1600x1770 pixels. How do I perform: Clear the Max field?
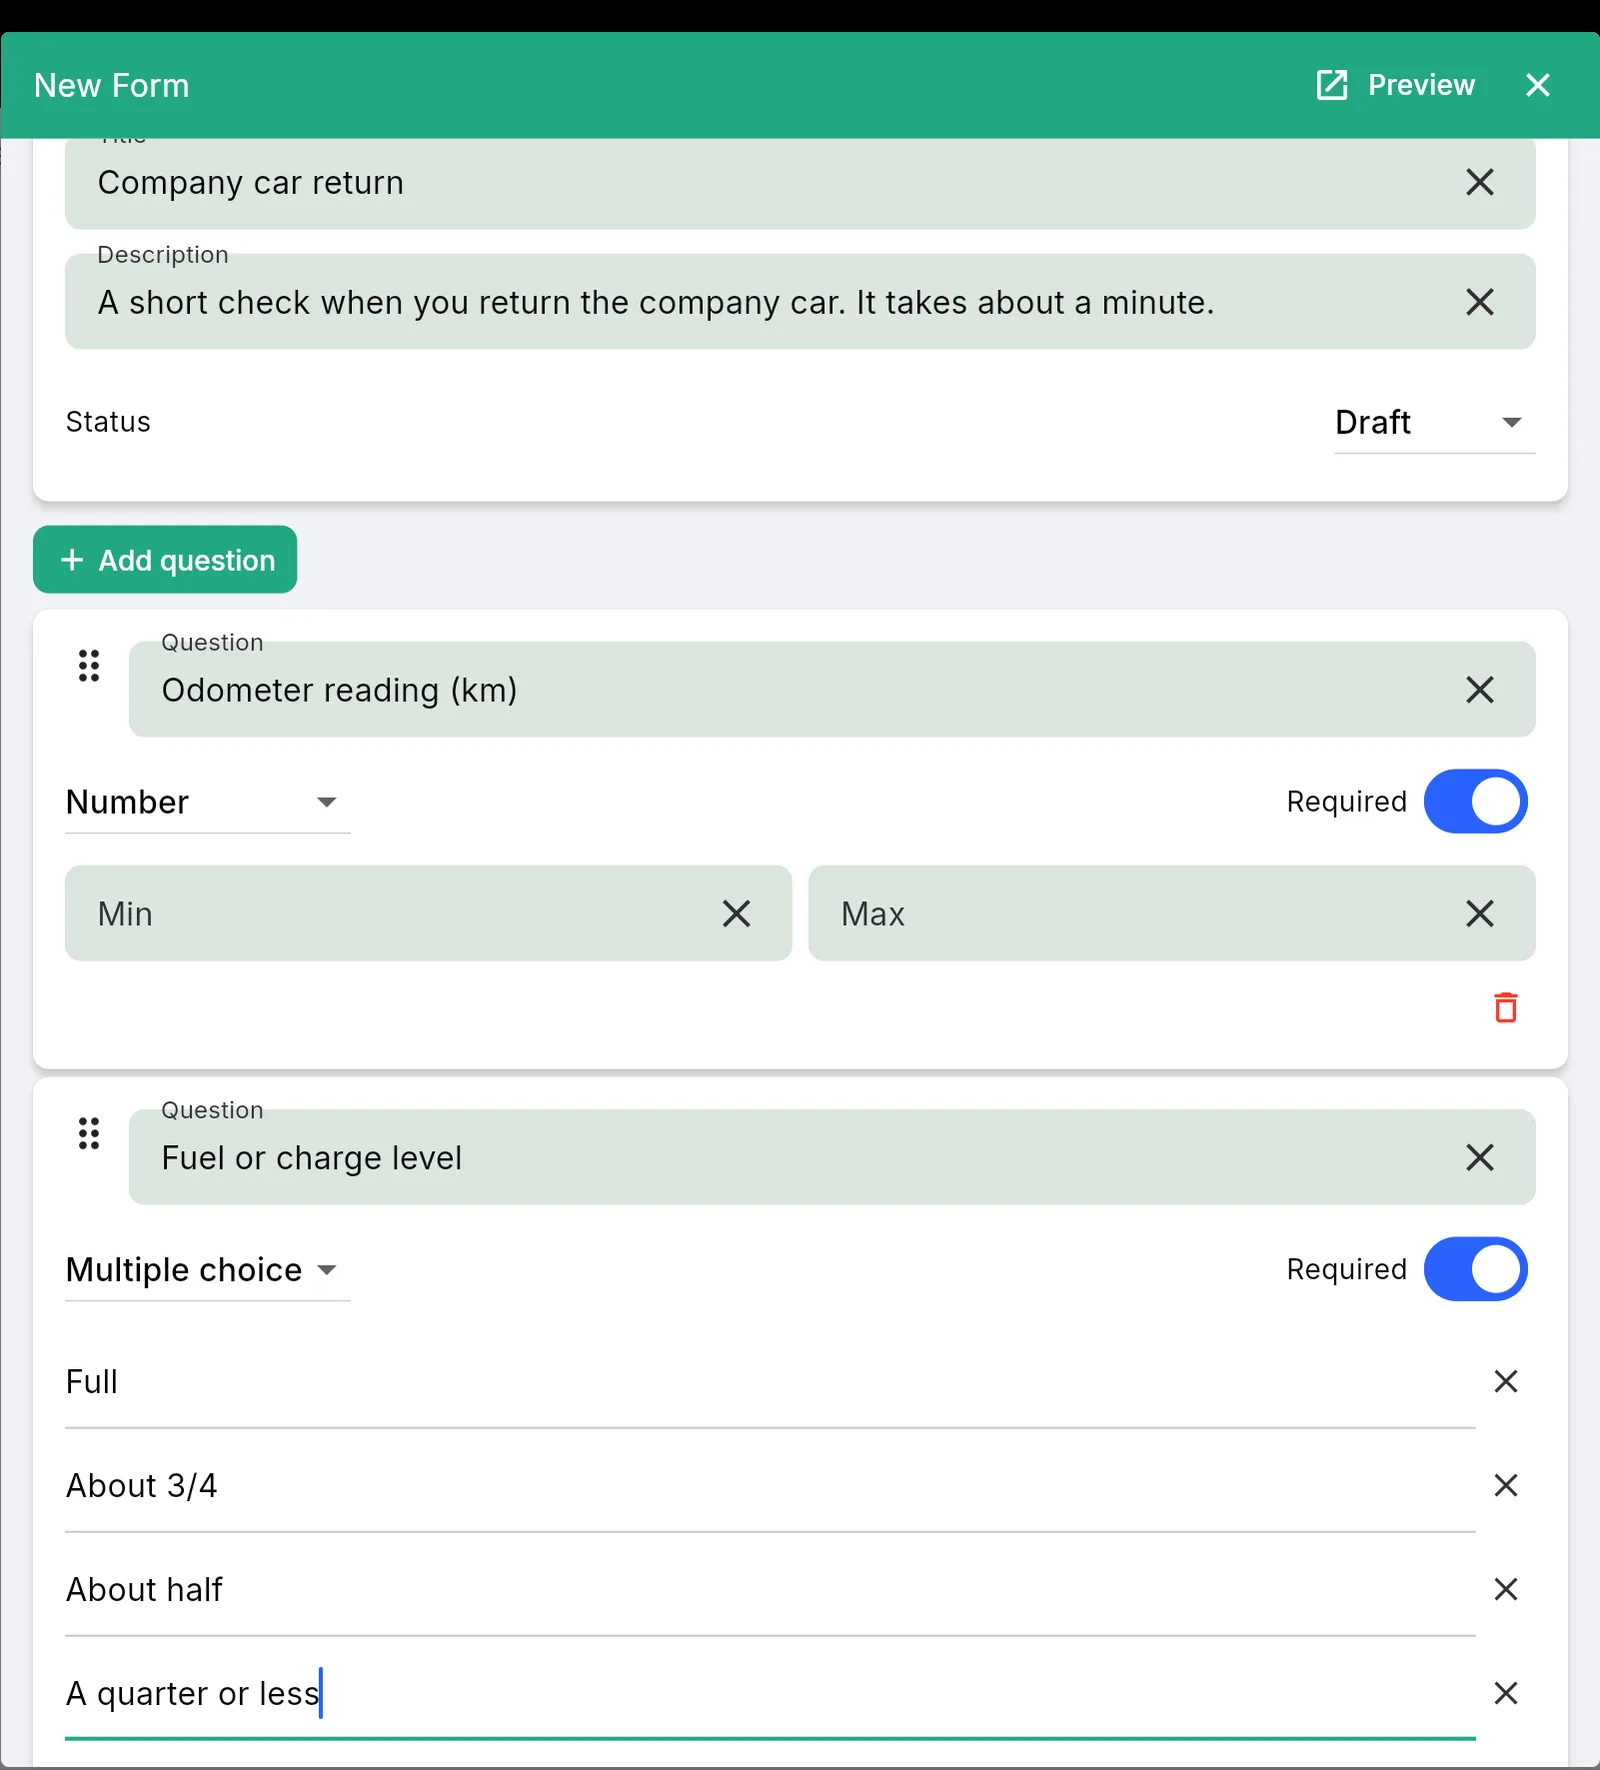1480,914
